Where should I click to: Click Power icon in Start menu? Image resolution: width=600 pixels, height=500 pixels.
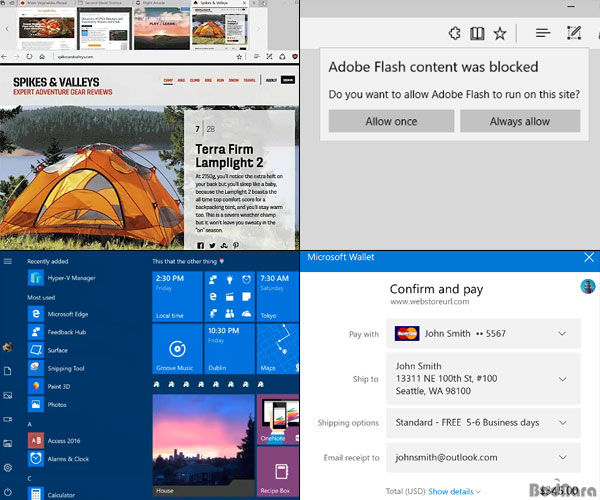pyautogui.click(x=8, y=492)
